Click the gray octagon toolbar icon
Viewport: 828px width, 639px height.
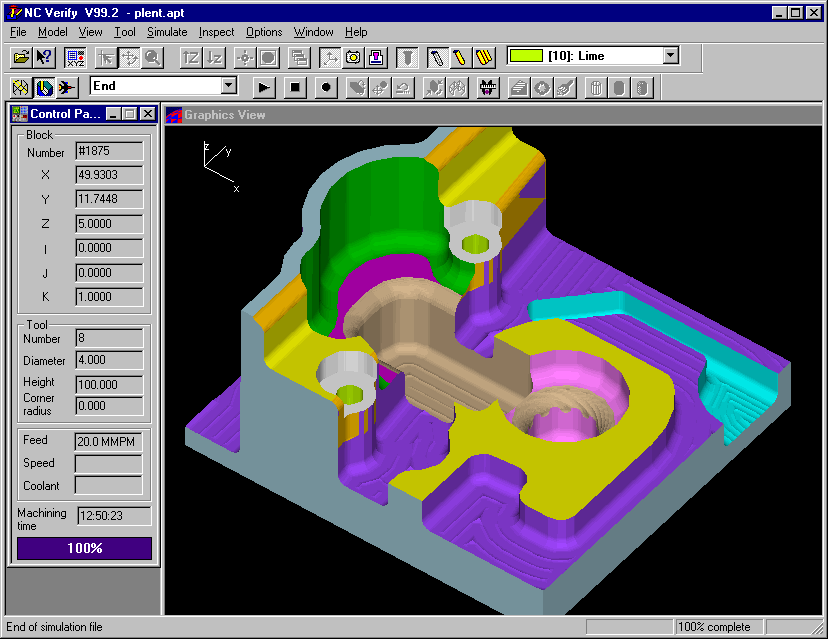click(268, 57)
